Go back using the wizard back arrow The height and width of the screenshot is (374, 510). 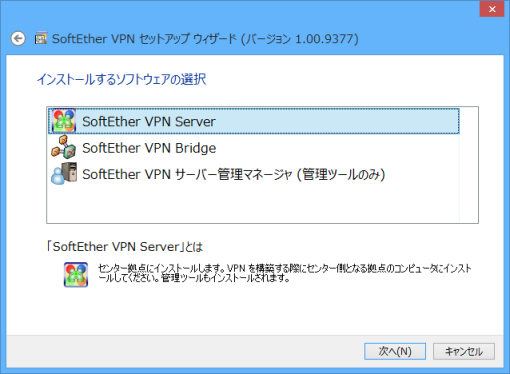click(x=18, y=39)
